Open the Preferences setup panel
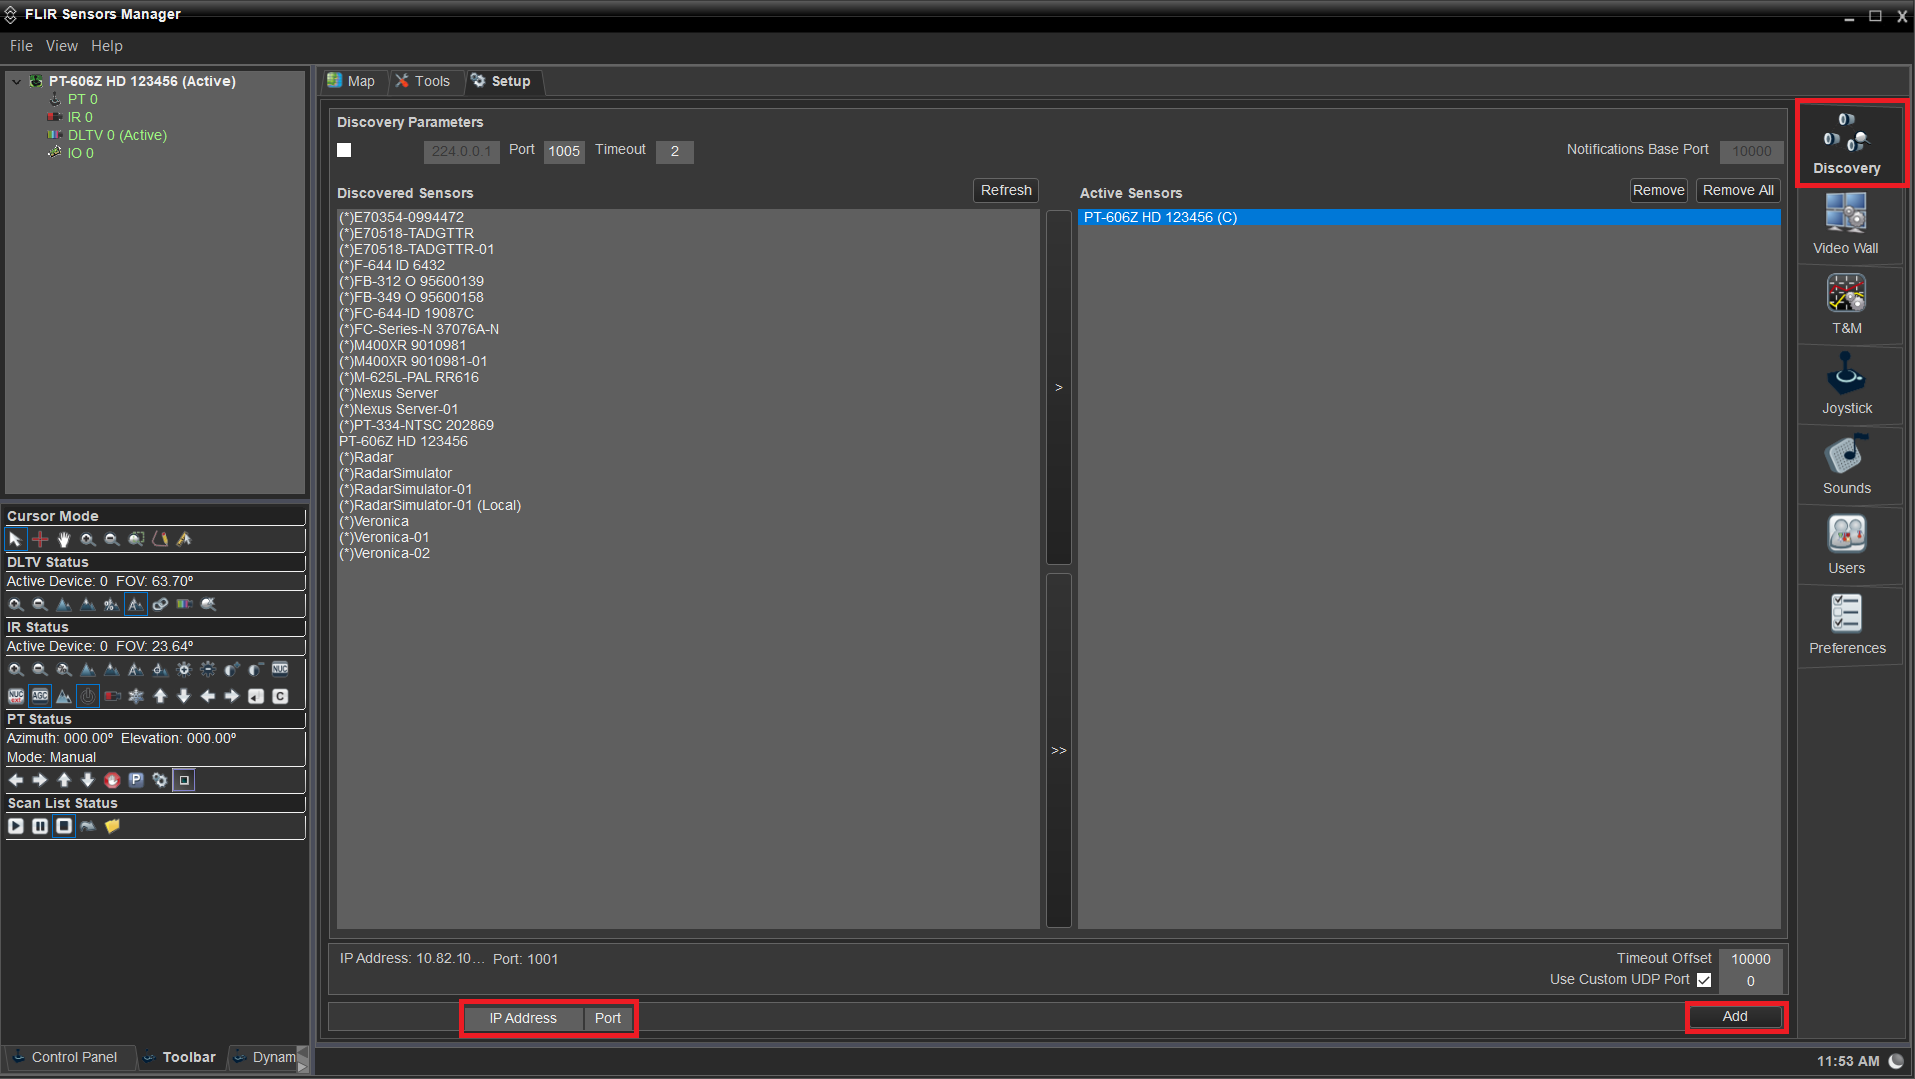1915x1079 pixels. [x=1846, y=625]
